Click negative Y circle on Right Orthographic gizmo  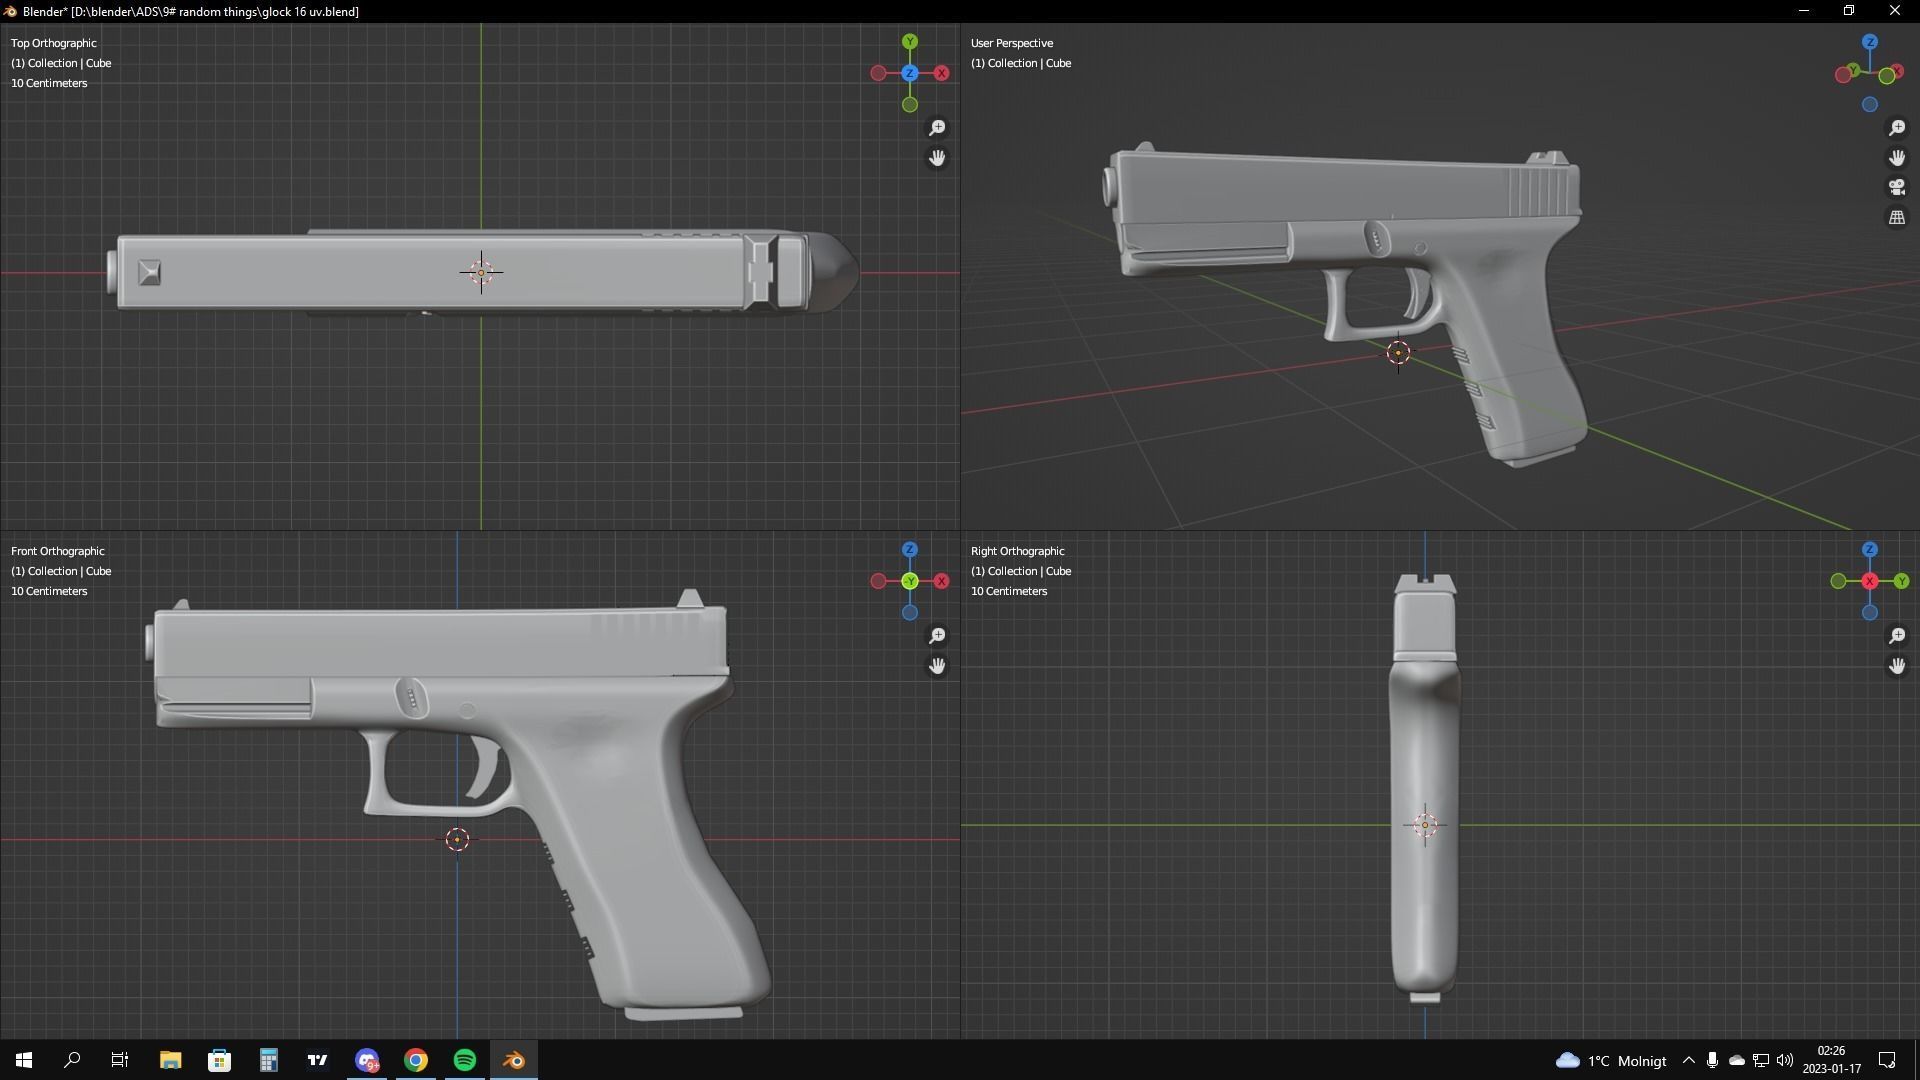1838,581
